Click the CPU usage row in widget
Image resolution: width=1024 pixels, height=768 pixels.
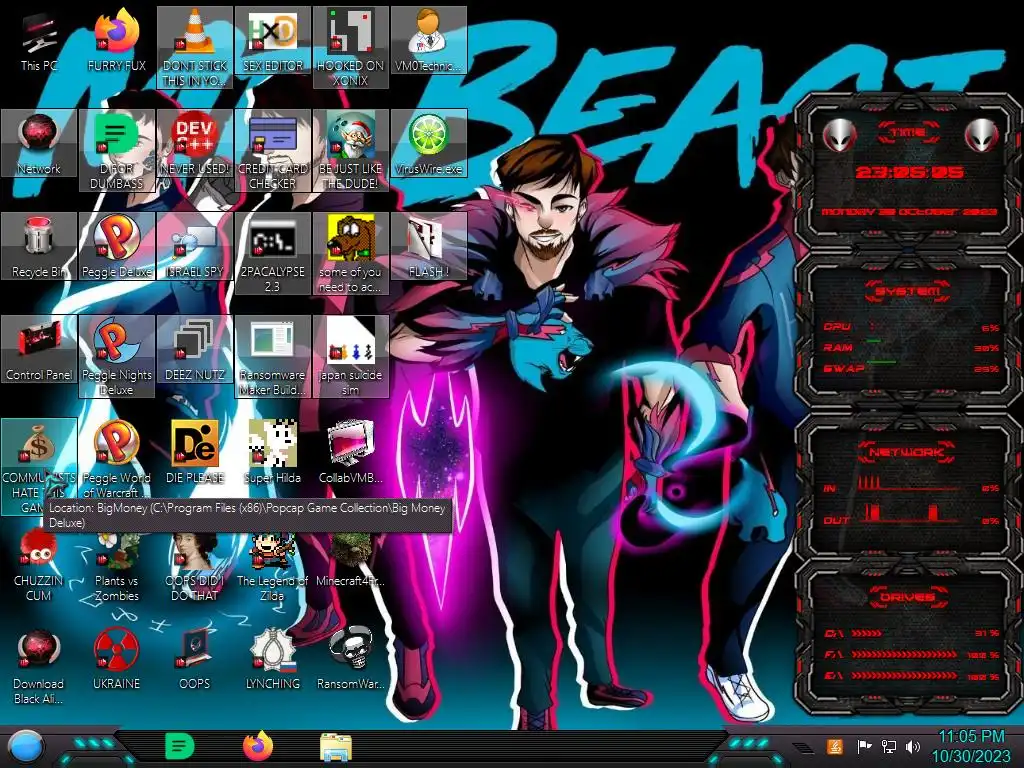tap(911, 327)
